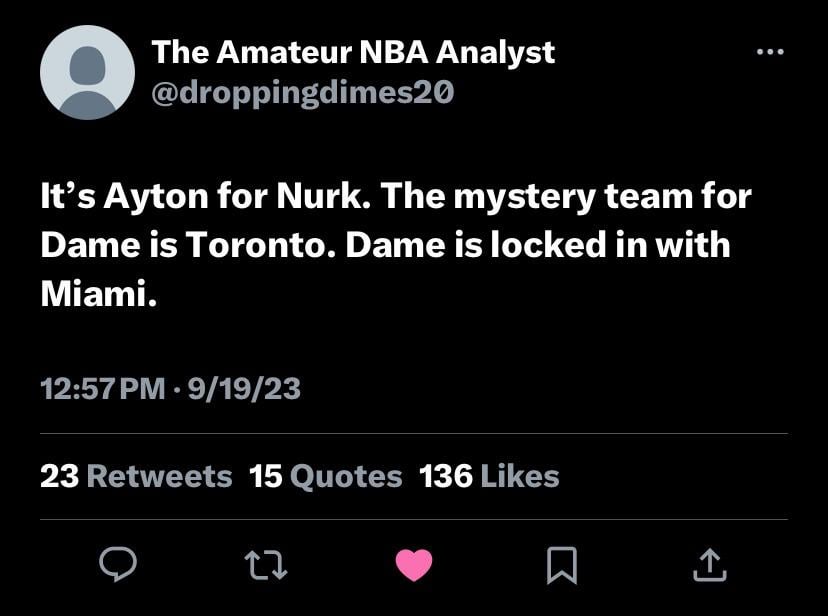Unlike the tweet via pink heart
This screenshot has height=616, width=828.
414,567
